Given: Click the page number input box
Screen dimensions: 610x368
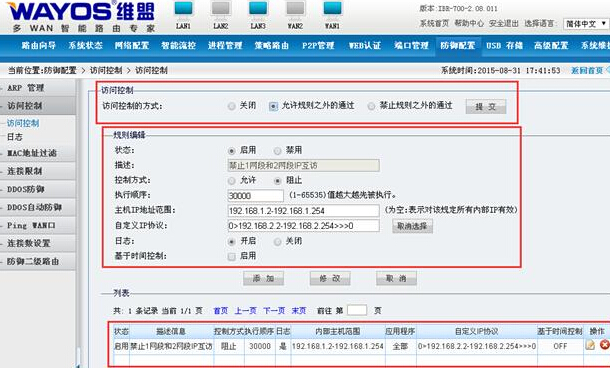Looking at the screenshot, I should click(x=357, y=310).
